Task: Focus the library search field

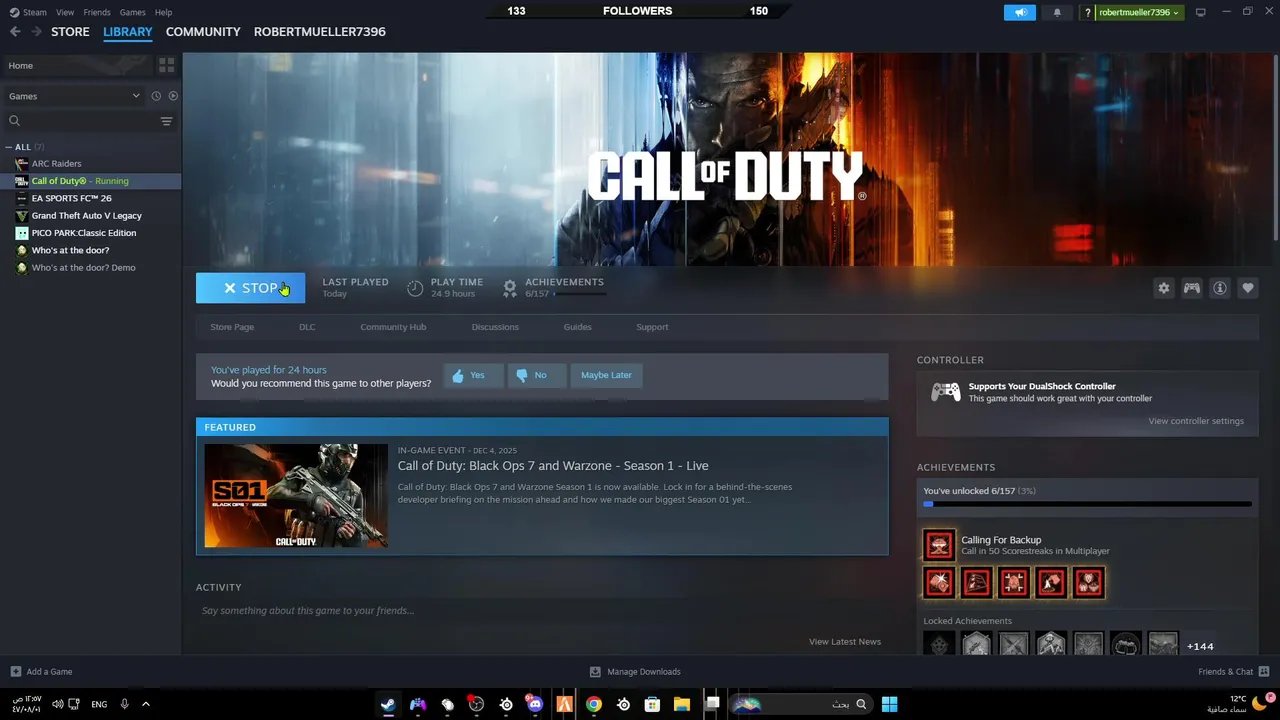Action: tap(82, 121)
